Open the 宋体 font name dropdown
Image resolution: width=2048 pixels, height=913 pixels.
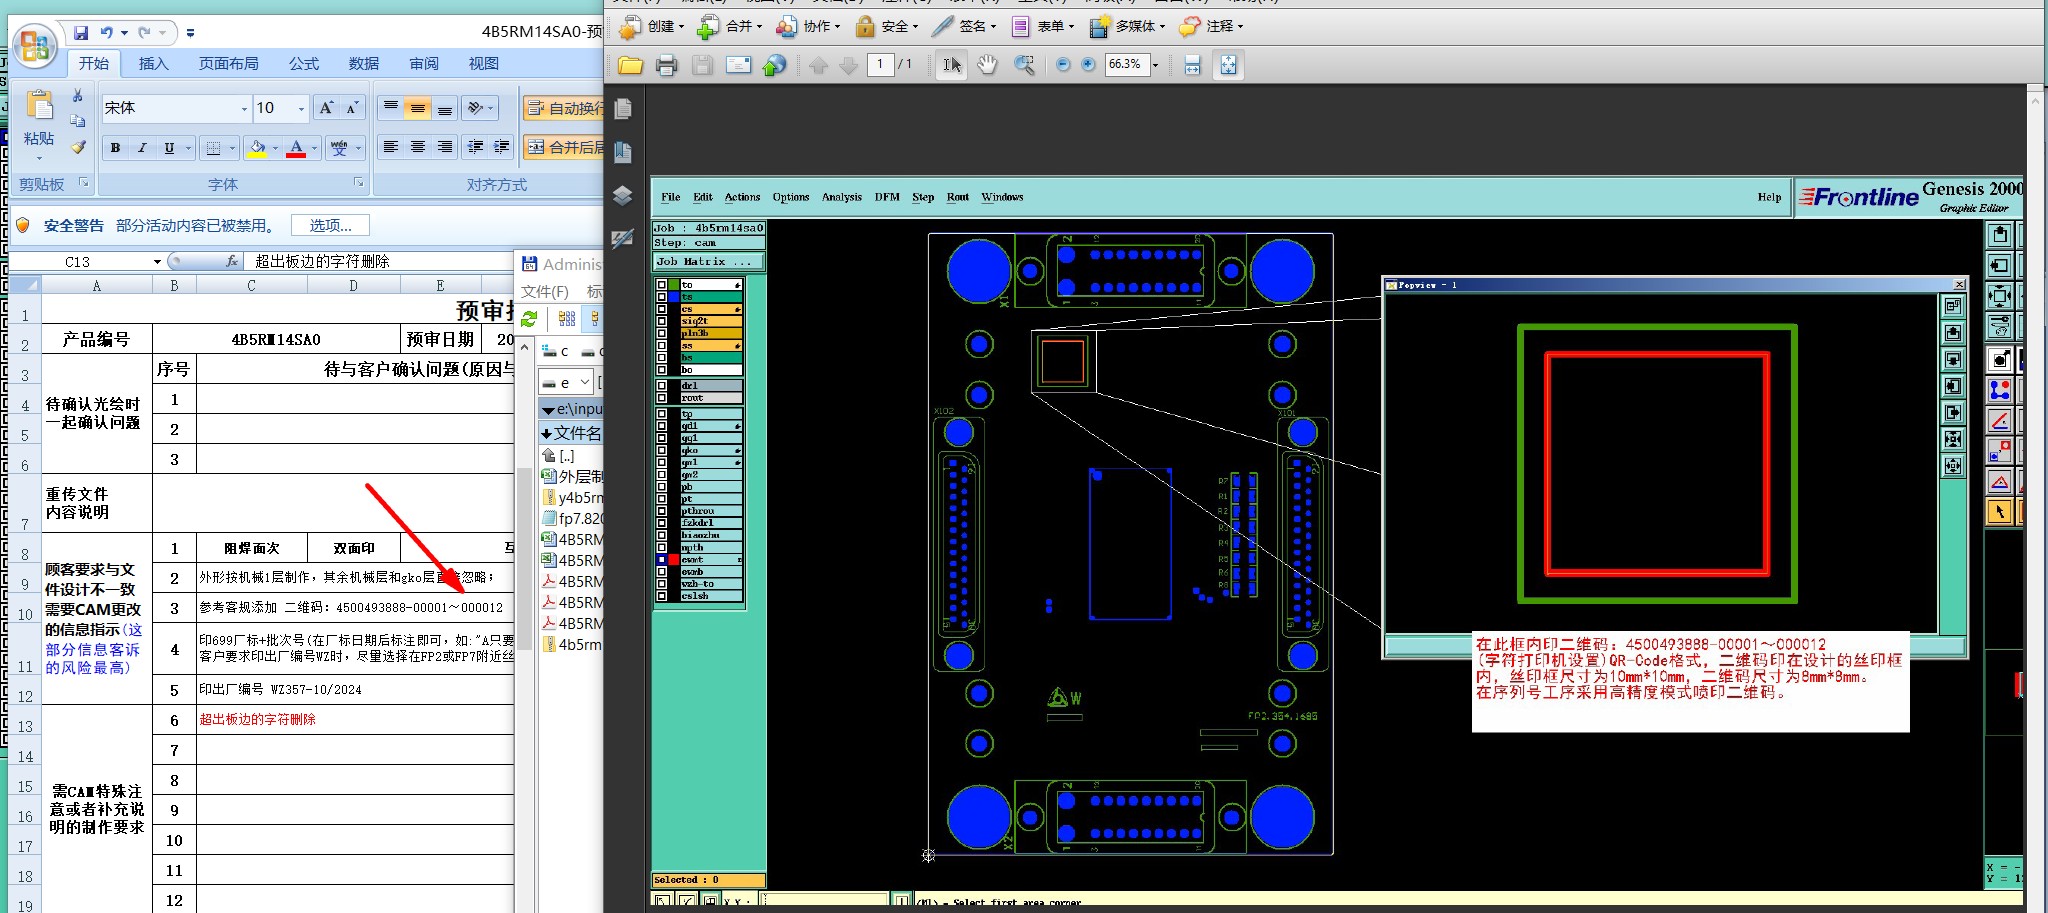click(x=244, y=108)
